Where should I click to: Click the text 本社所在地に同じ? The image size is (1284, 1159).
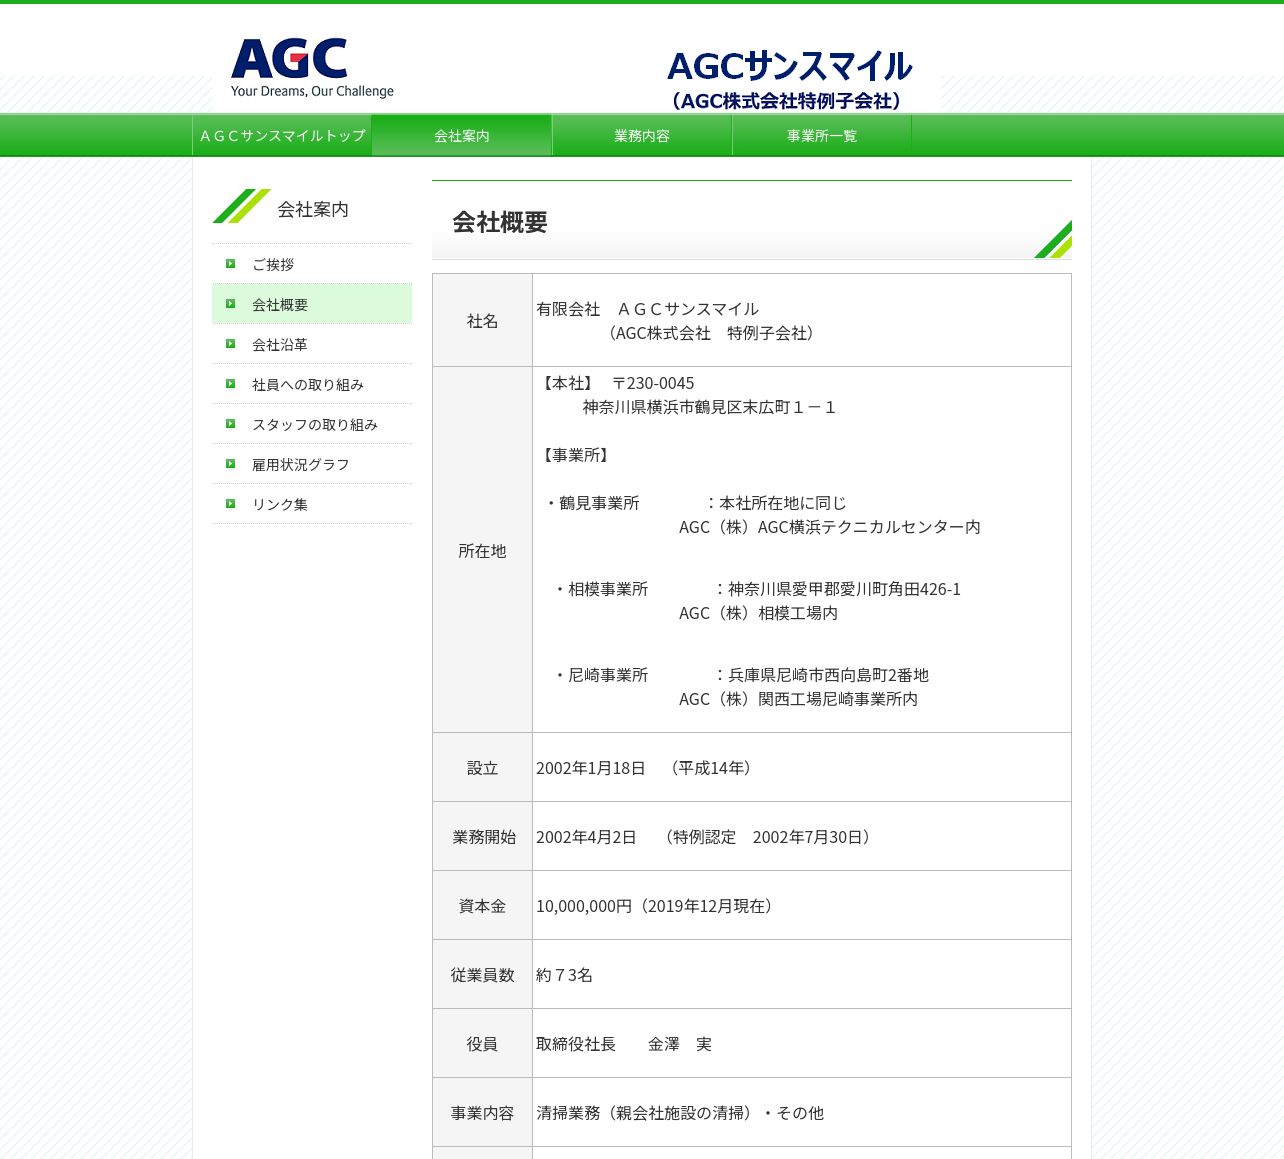pos(783,503)
